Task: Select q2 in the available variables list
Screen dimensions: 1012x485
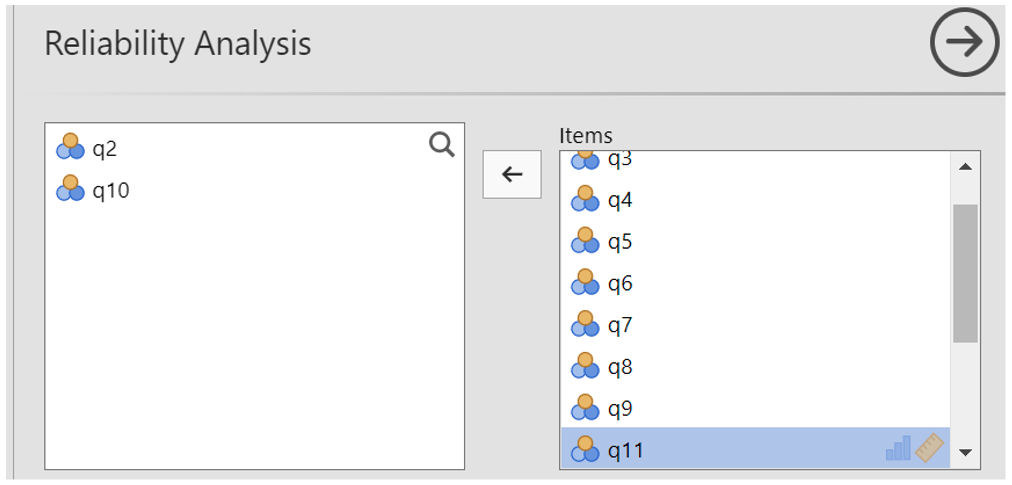Action: (106, 149)
